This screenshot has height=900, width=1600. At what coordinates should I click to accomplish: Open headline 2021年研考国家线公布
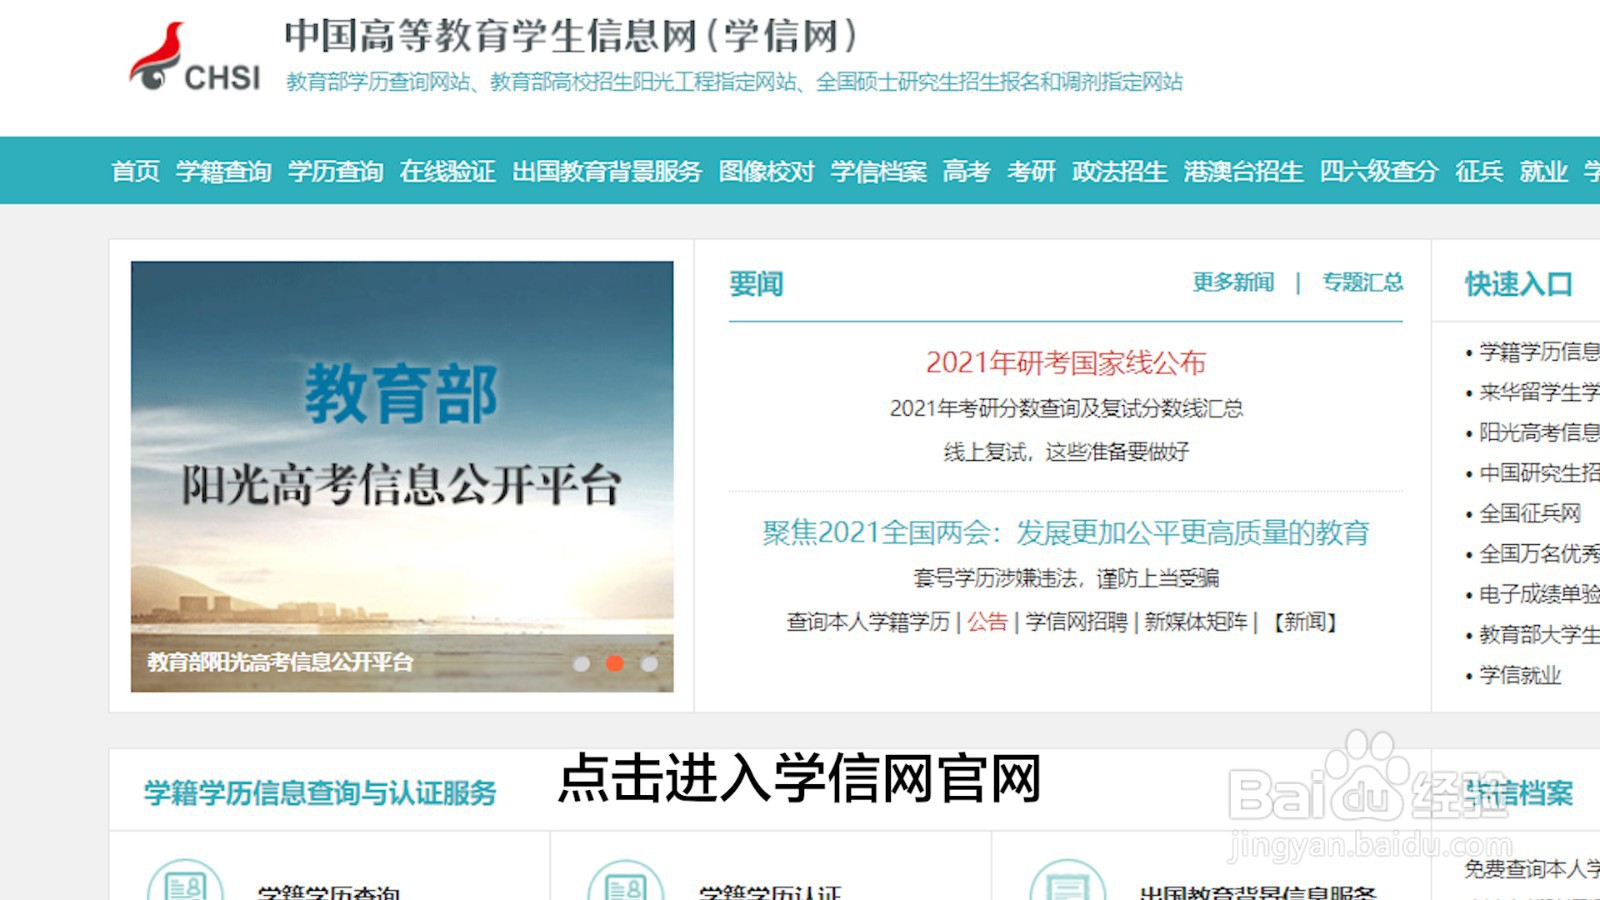[1066, 363]
